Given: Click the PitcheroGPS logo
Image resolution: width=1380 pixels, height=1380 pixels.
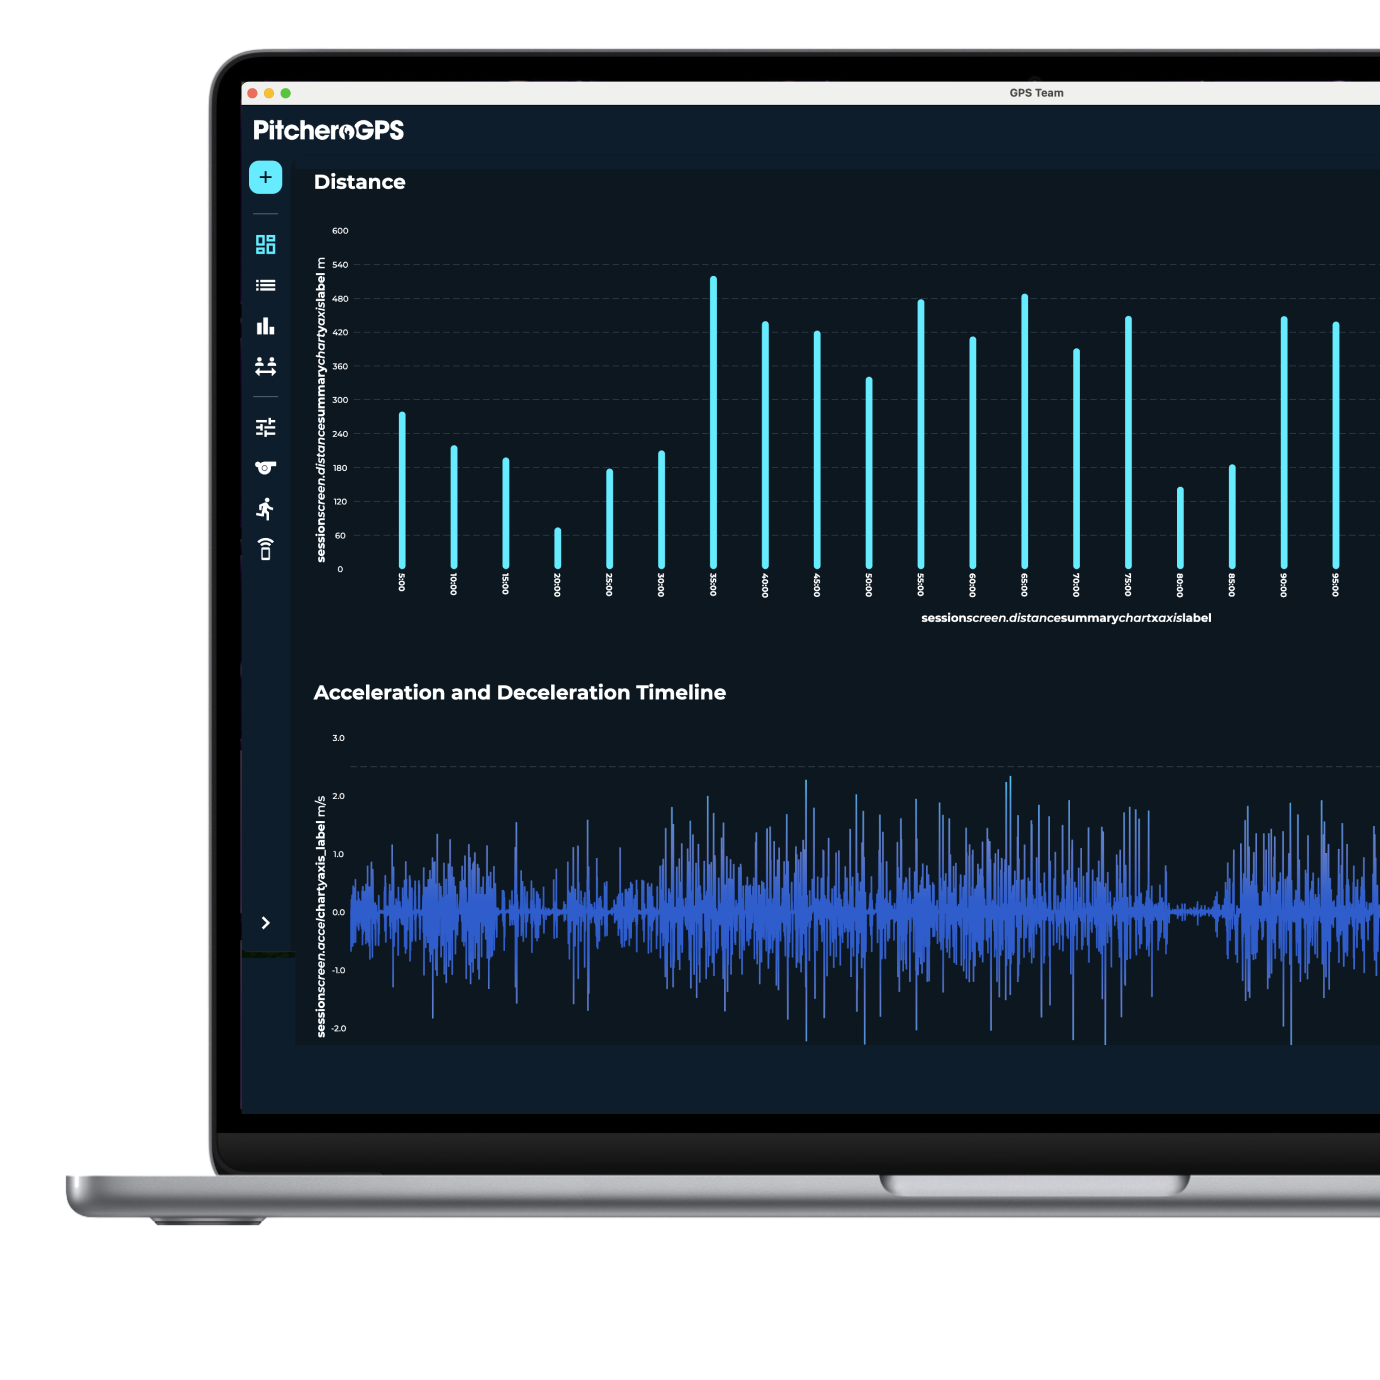Looking at the screenshot, I should point(328,130).
